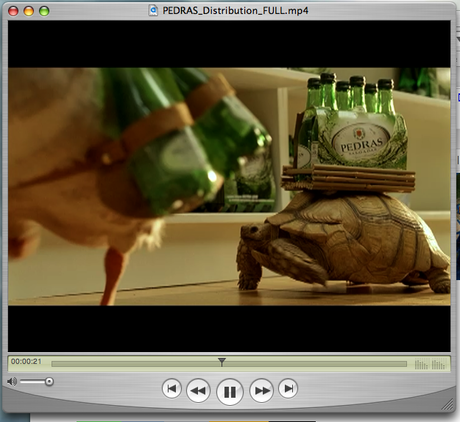This screenshot has height=422, width=460.
Task: Zoom the window with the green button
Action: [44, 11]
